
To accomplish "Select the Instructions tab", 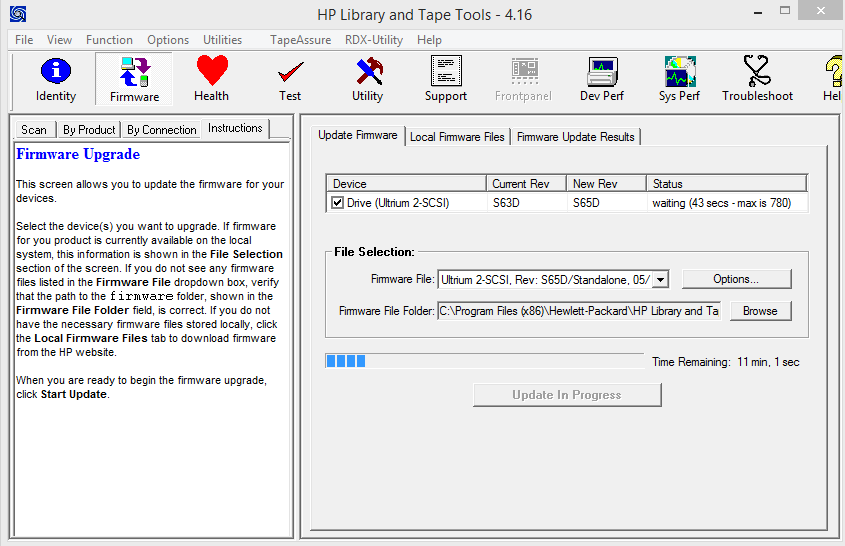I will (235, 128).
